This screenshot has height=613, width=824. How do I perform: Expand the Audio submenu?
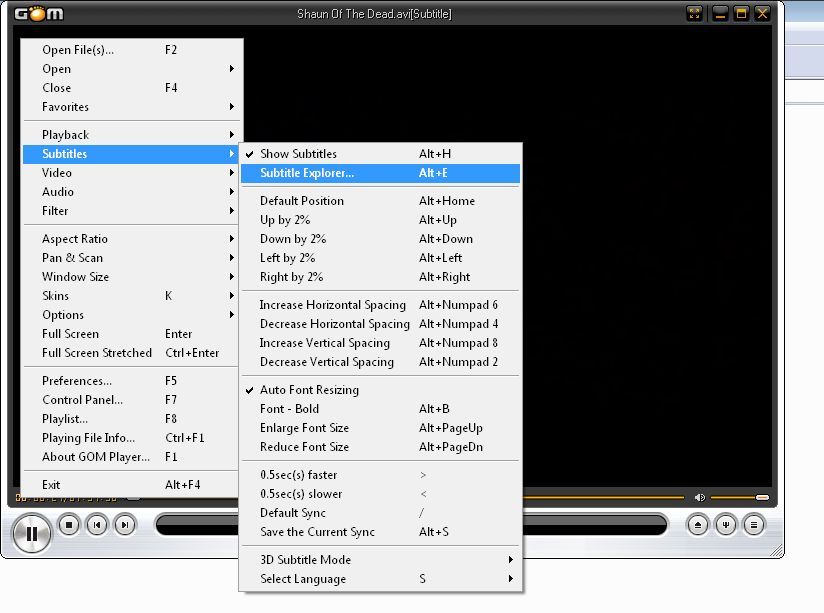(131, 192)
